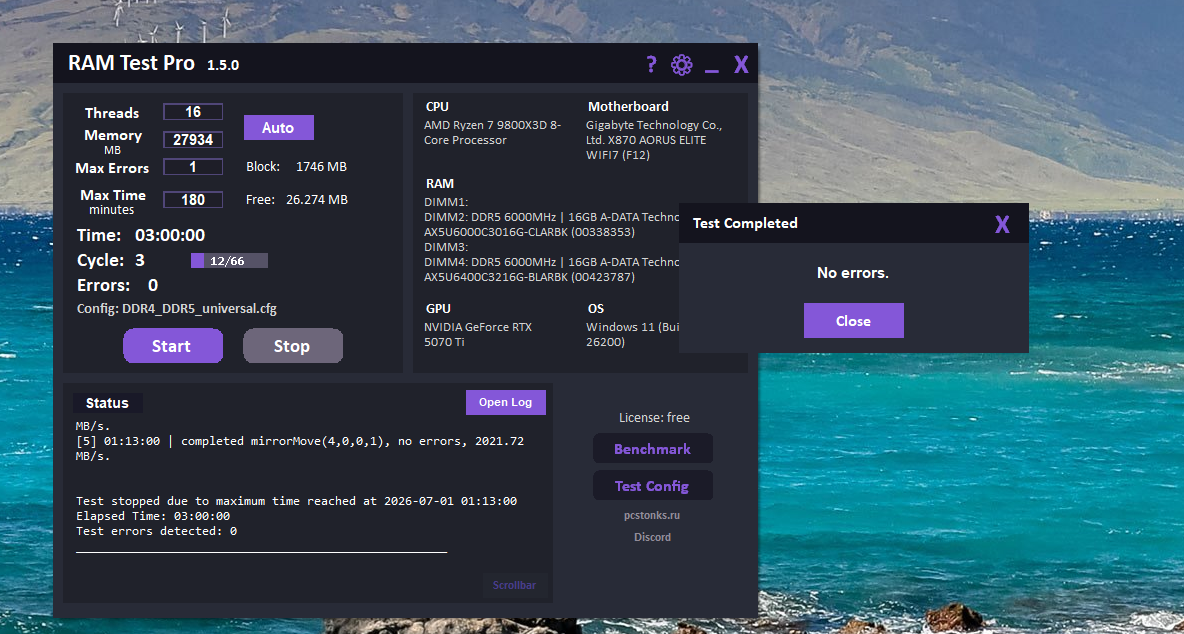Click the Free: 26.274 MB value
This screenshot has width=1184, height=634.
tap(297, 200)
